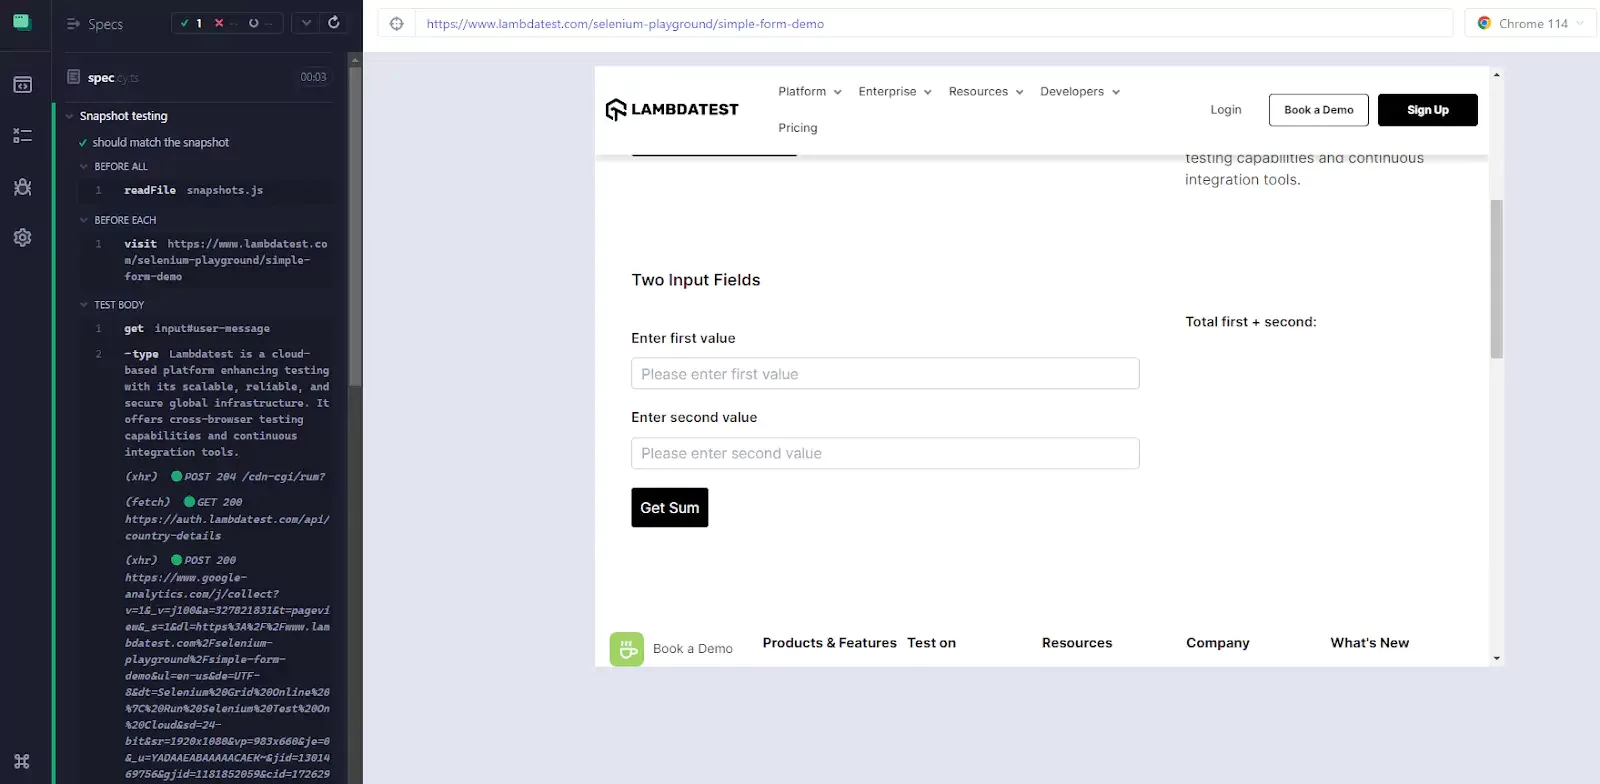Open the Platform navigation dropdown
The image size is (1600, 784).
point(810,91)
